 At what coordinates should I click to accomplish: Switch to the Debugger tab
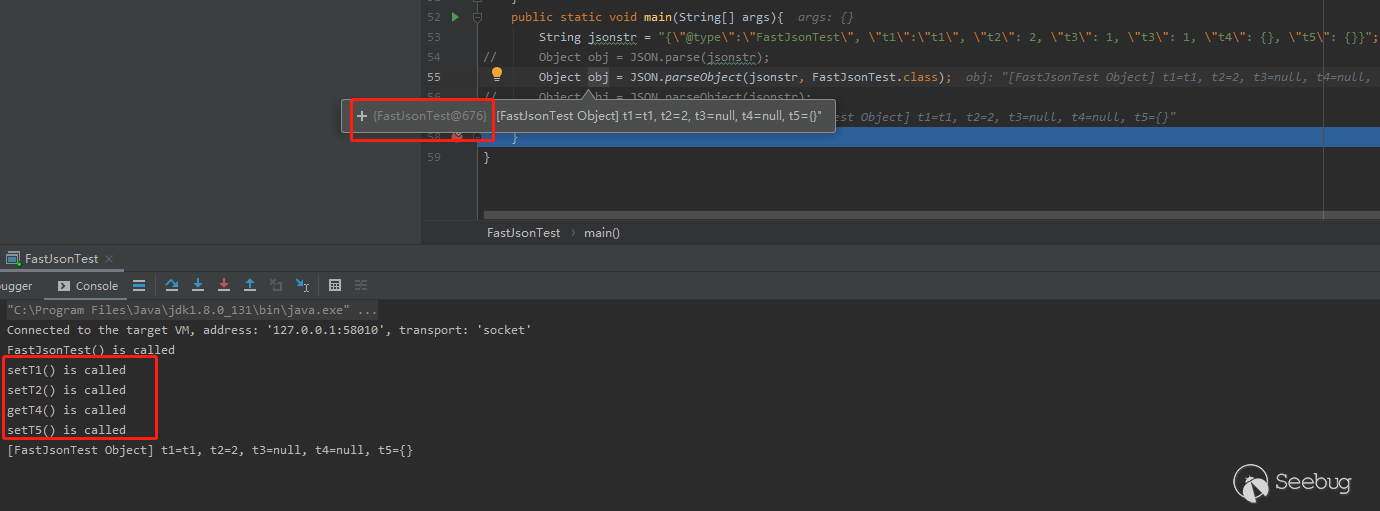15,286
